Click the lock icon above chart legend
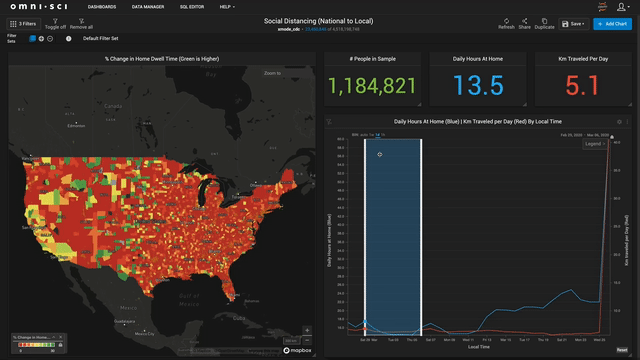The width and height of the screenshot is (640, 360). click(612, 138)
